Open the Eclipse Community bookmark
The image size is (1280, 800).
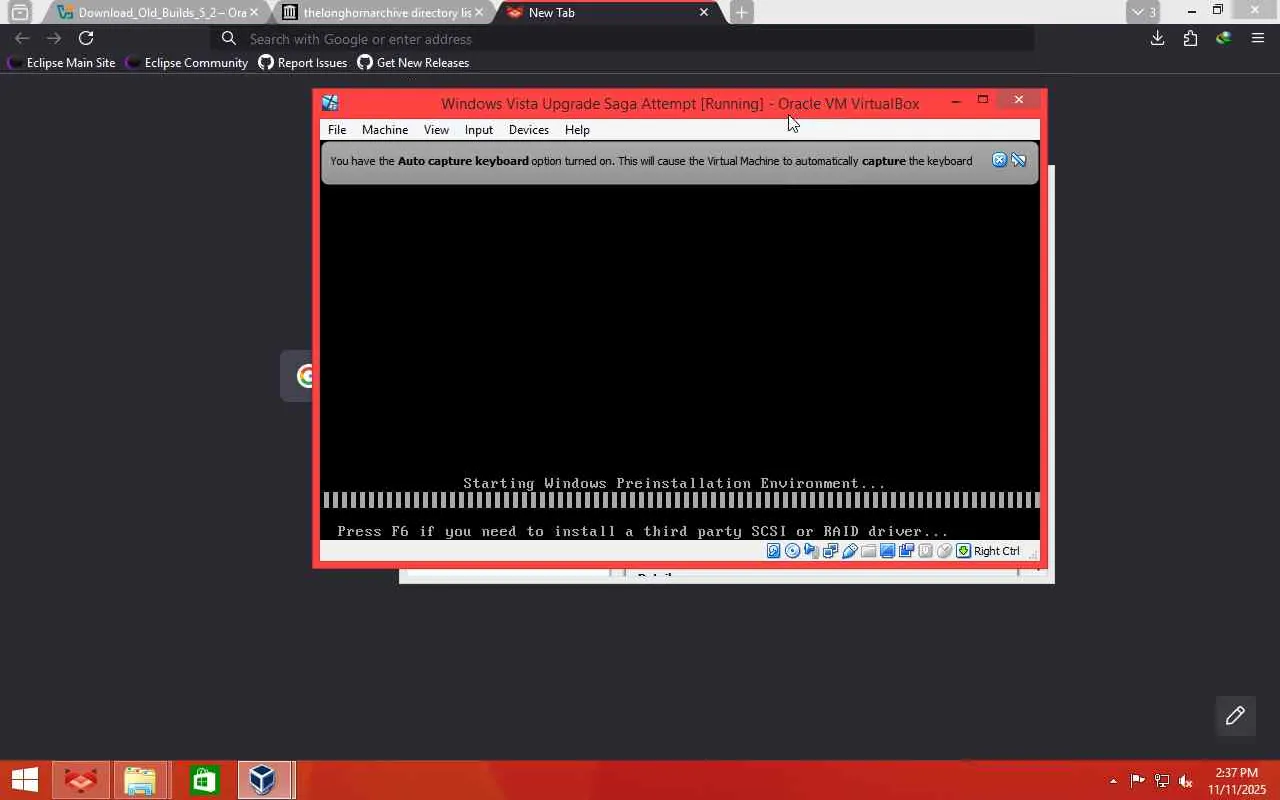pyautogui.click(x=187, y=63)
